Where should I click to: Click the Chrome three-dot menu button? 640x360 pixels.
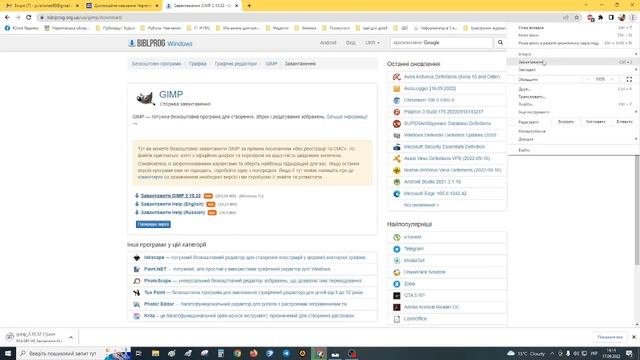tap(633, 18)
